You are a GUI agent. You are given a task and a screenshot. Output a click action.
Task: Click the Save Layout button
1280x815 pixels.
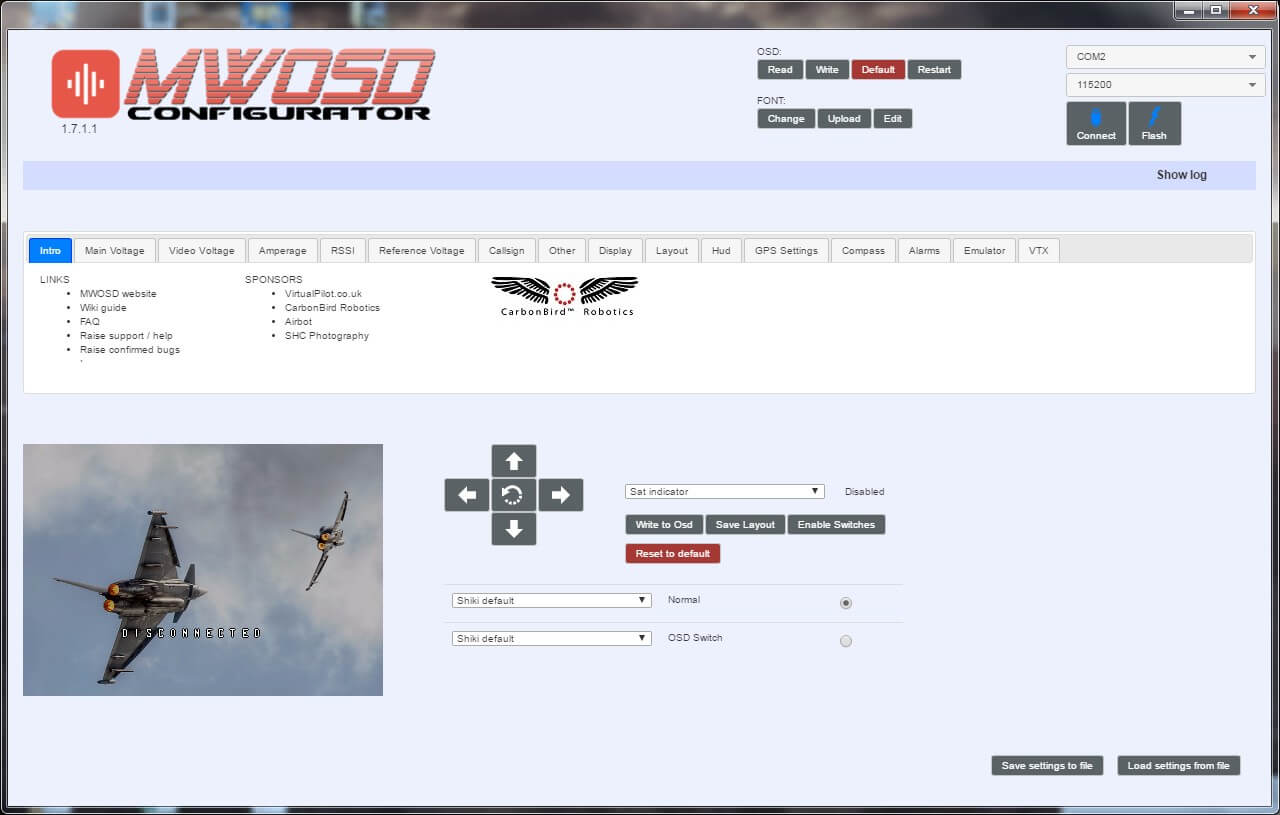[745, 524]
